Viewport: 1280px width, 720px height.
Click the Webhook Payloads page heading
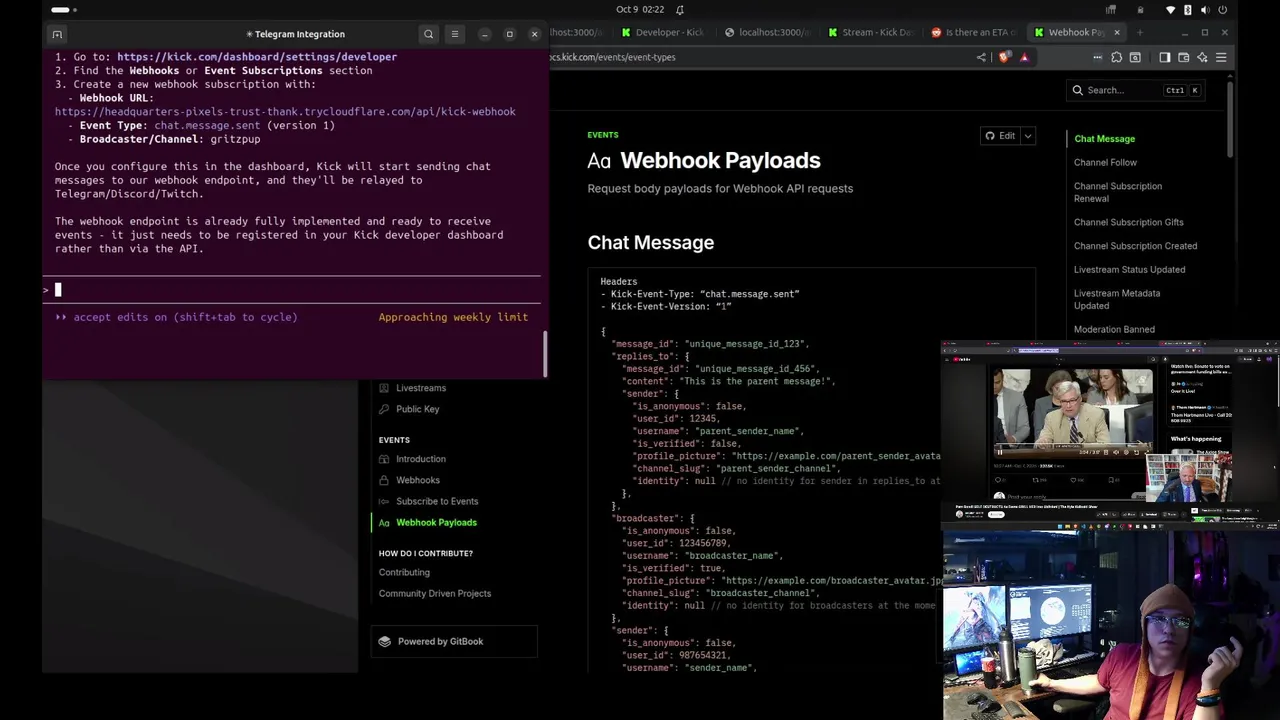pos(720,161)
